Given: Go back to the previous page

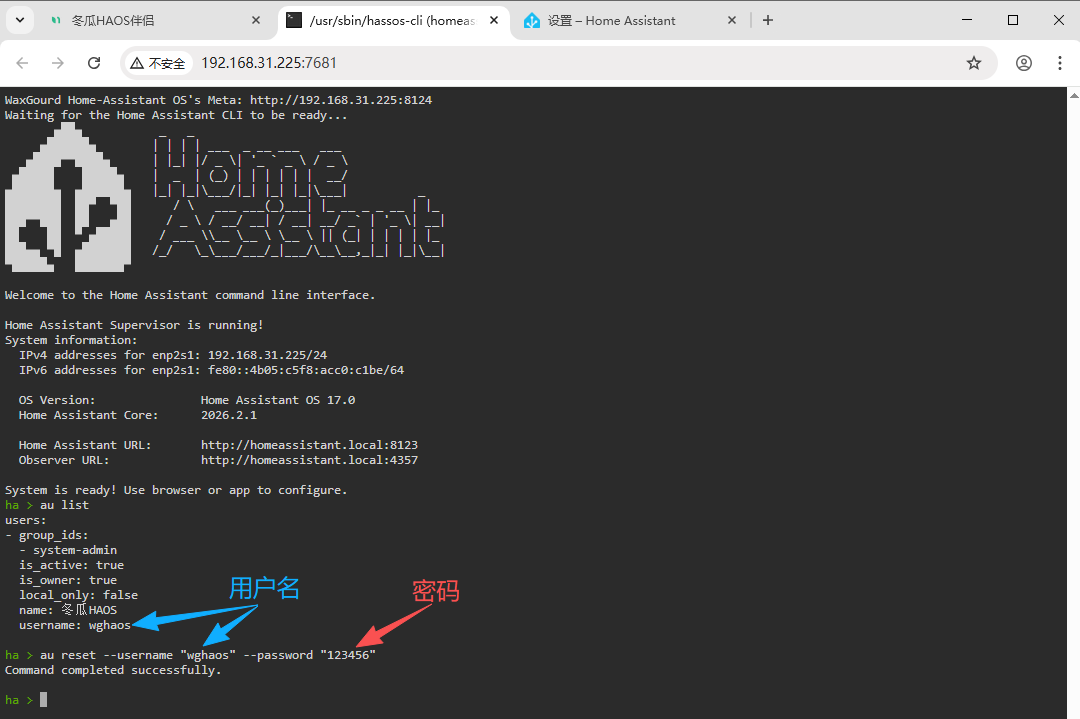Looking at the screenshot, I should pyautogui.click(x=22, y=63).
